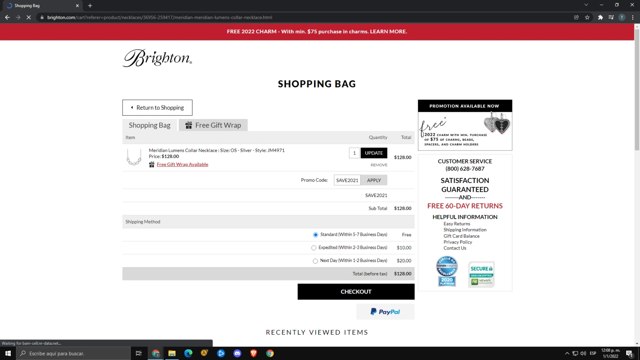Click the APPLY promo code button
The height and width of the screenshot is (360, 640).
click(374, 180)
